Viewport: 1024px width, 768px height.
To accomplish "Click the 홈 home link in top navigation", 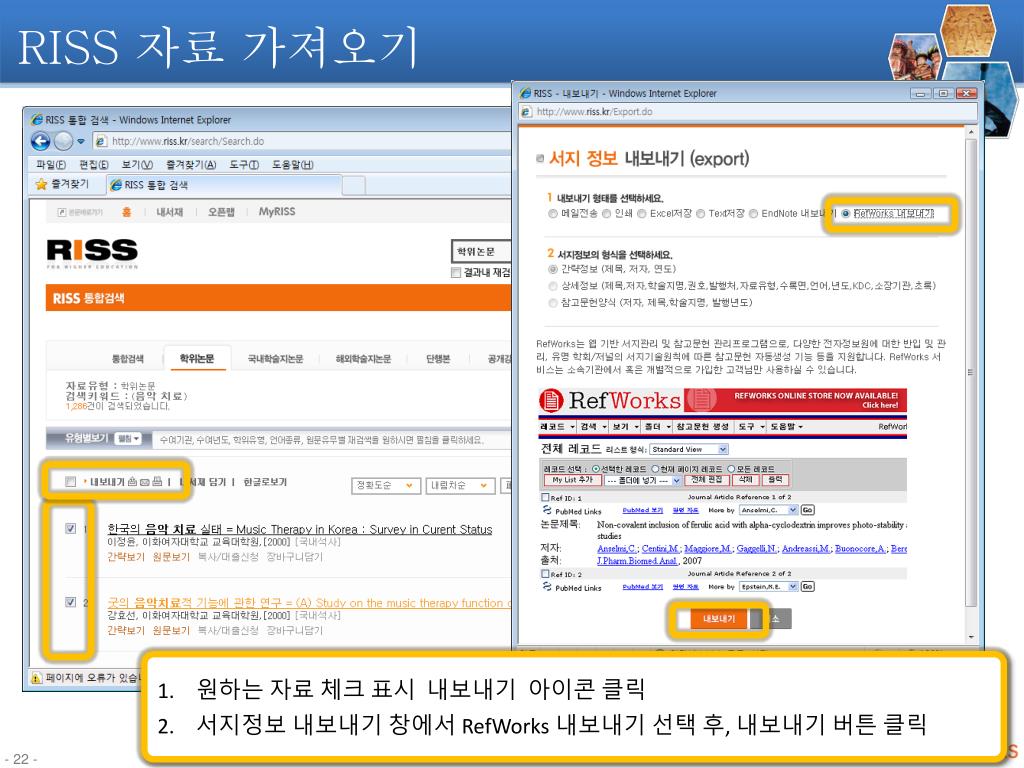I will (x=127, y=212).
